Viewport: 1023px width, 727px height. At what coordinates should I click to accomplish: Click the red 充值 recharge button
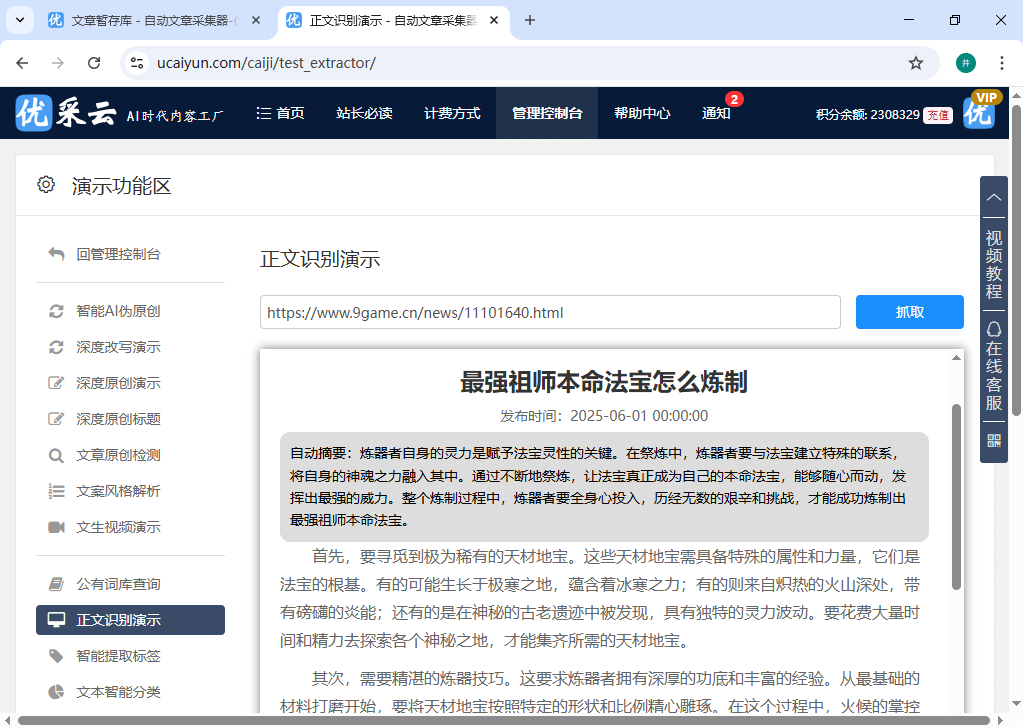(x=937, y=115)
